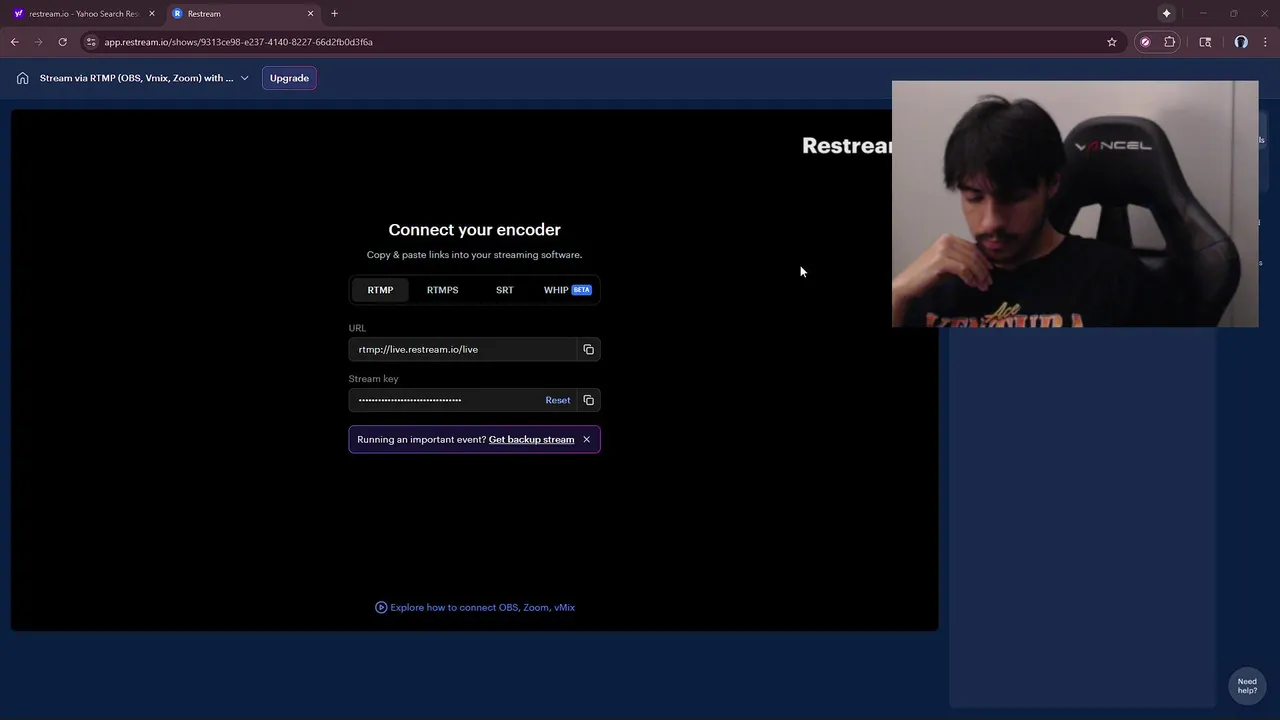This screenshot has width=1280, height=720.
Task: Close the Yahoo Search tab
Action: click(151, 14)
